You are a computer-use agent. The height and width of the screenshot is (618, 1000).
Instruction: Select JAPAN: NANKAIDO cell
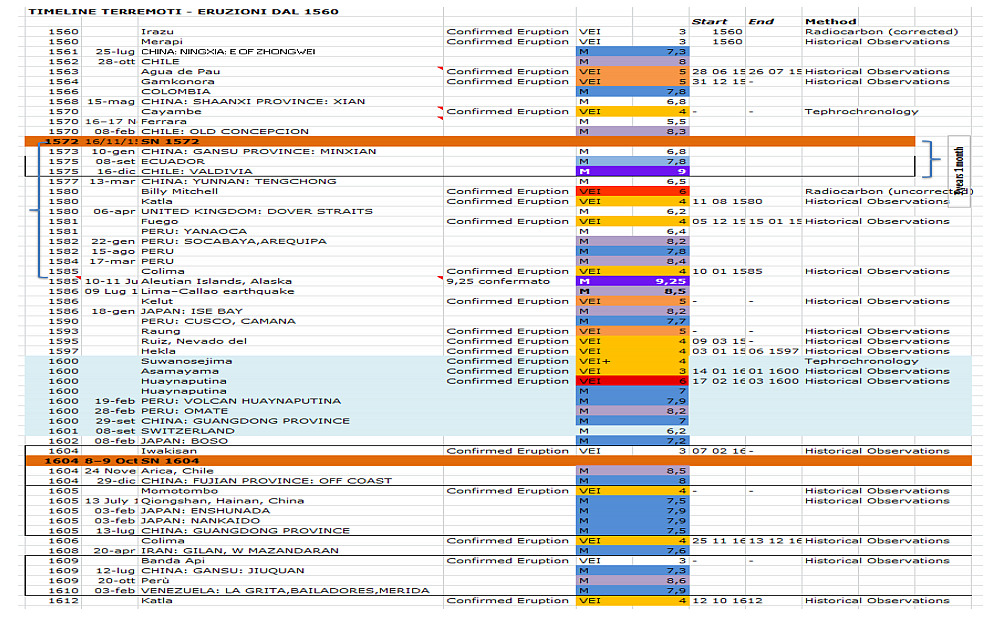tap(200, 521)
